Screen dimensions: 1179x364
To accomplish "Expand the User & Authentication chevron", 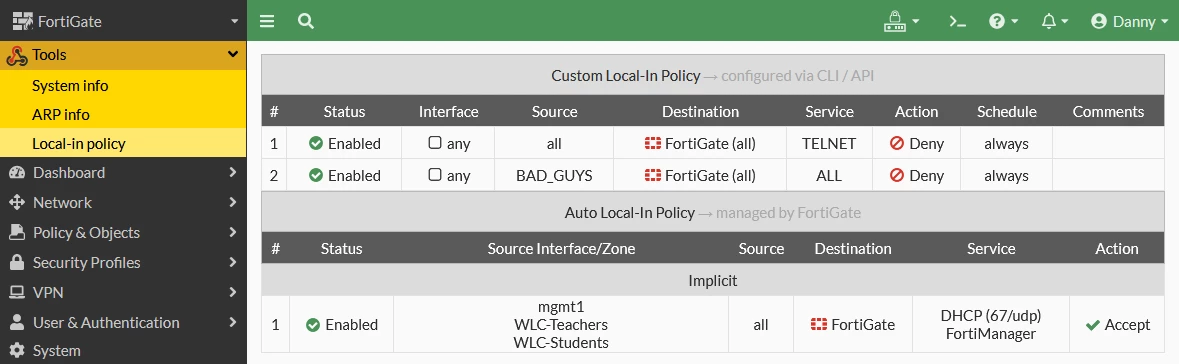I will point(232,323).
